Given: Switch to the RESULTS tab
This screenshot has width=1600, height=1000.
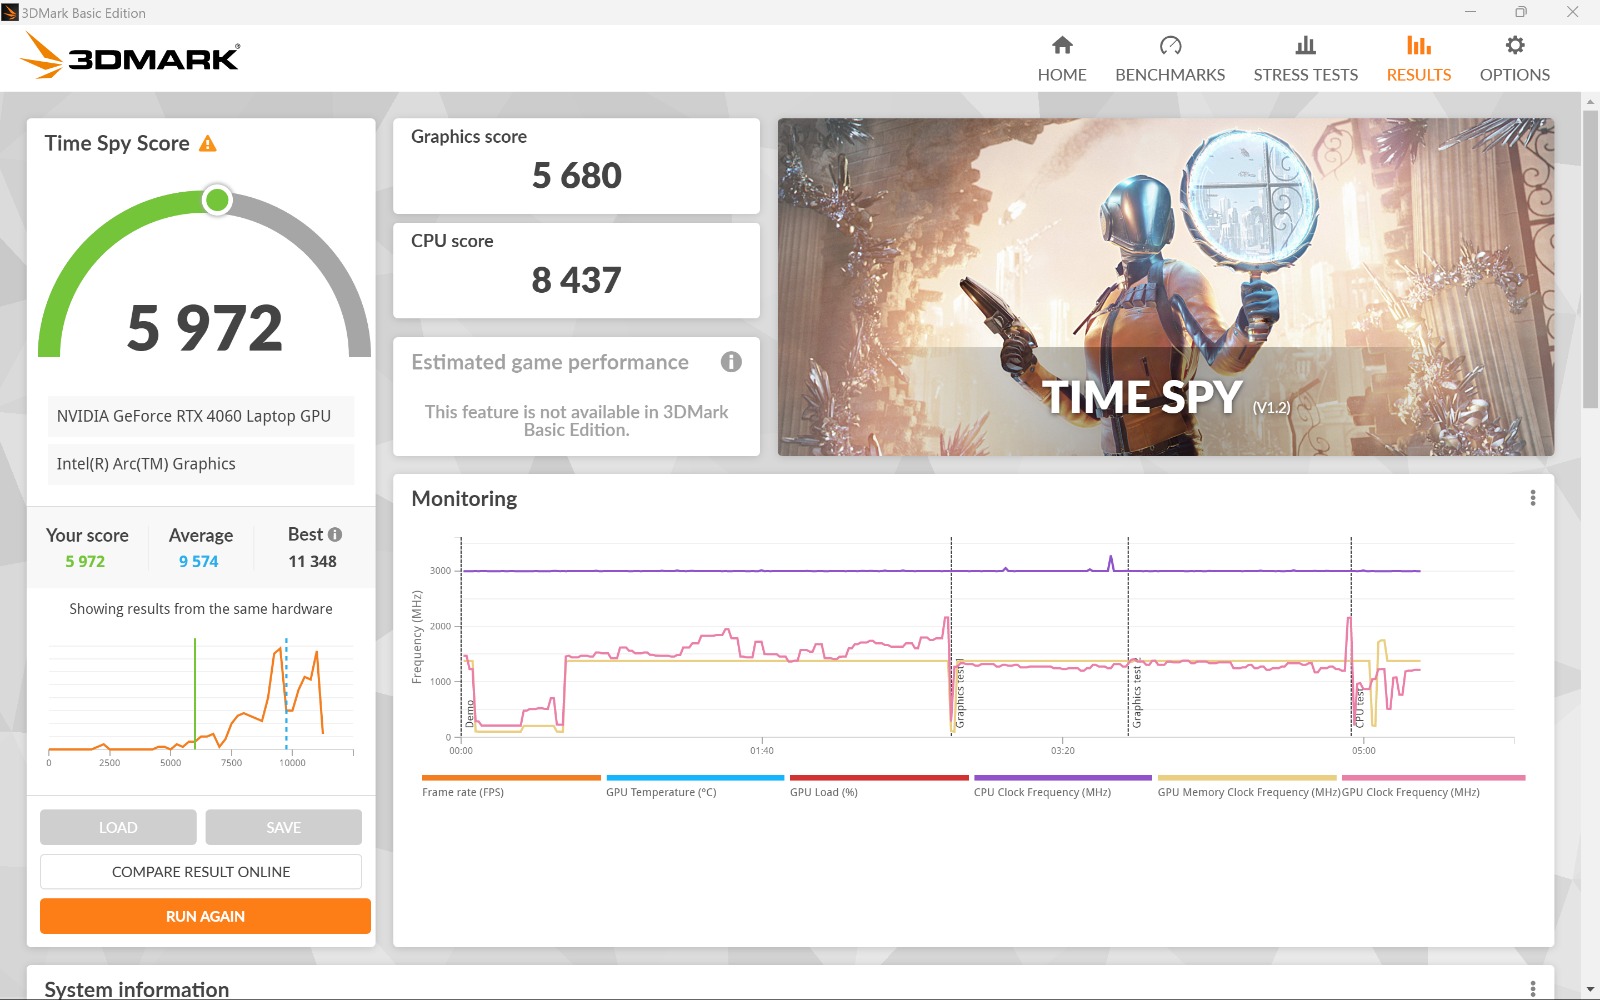Looking at the screenshot, I should pos(1418,59).
